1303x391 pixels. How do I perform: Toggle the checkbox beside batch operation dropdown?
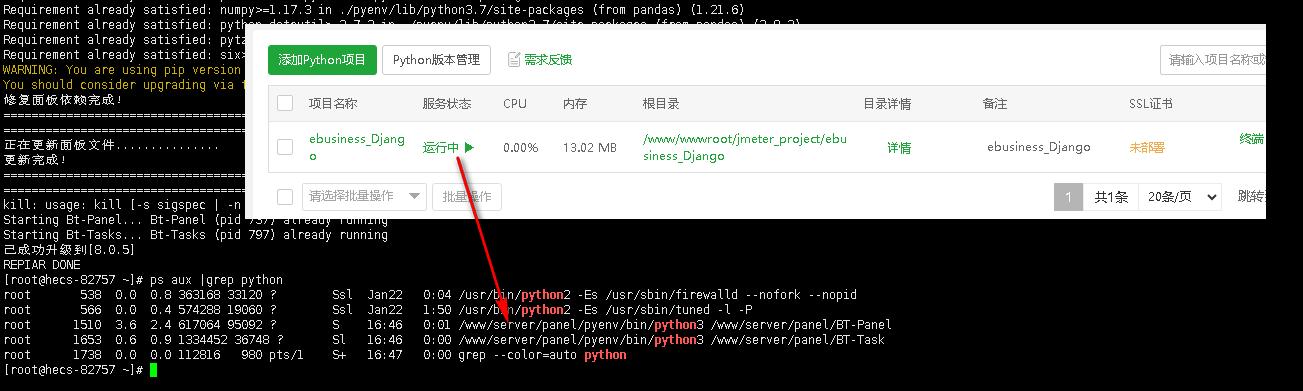point(285,196)
